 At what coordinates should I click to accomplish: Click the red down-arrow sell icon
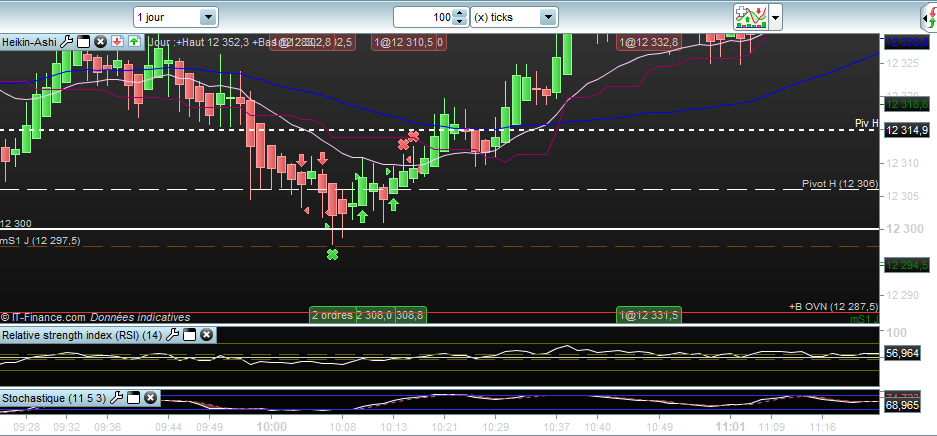[117, 42]
